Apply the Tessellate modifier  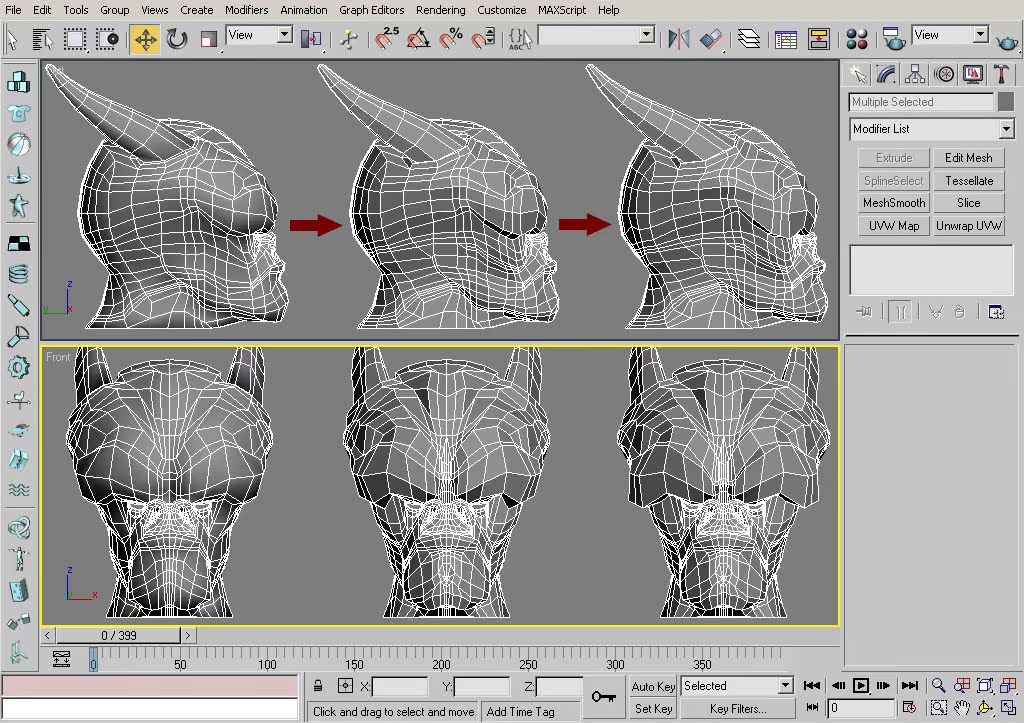pos(968,181)
